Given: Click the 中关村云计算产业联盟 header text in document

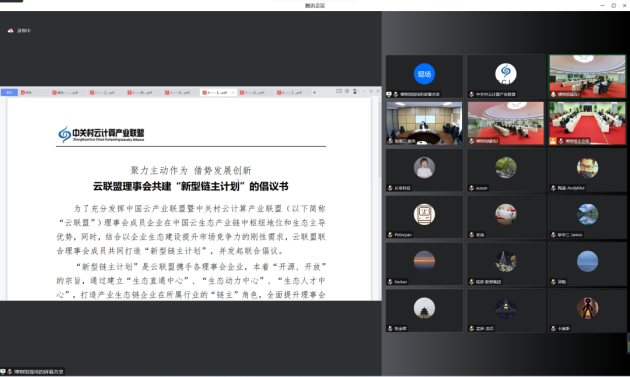Looking at the screenshot, I should point(108,133).
